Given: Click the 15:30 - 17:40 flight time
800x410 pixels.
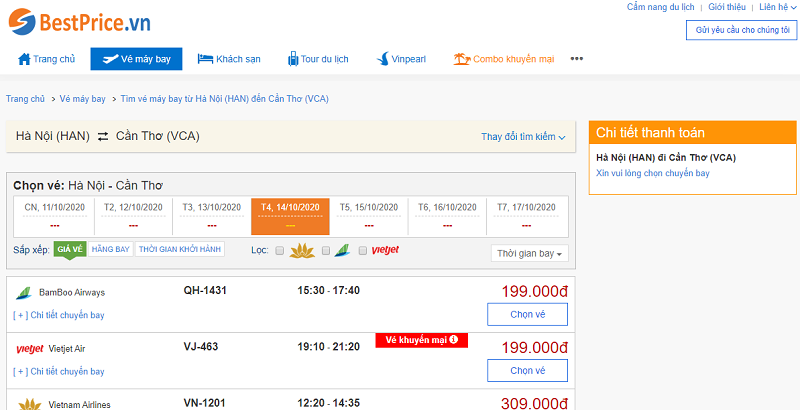Looking at the screenshot, I should point(329,291).
